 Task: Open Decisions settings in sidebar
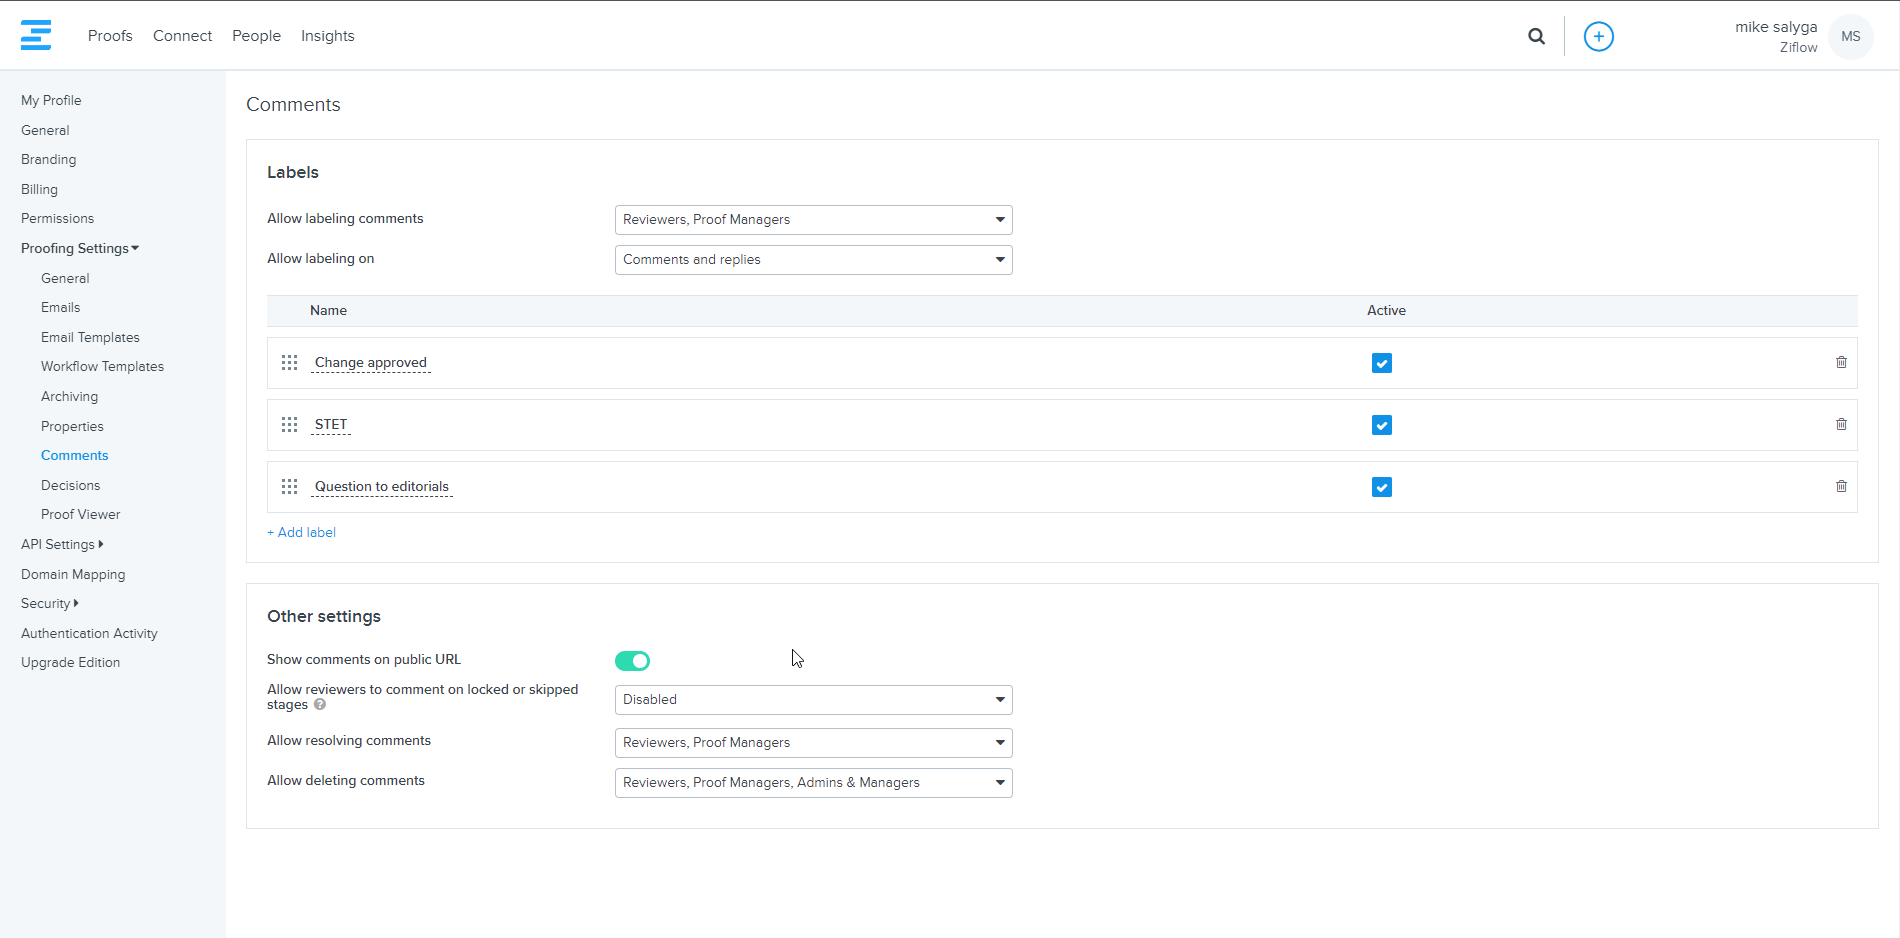point(70,486)
